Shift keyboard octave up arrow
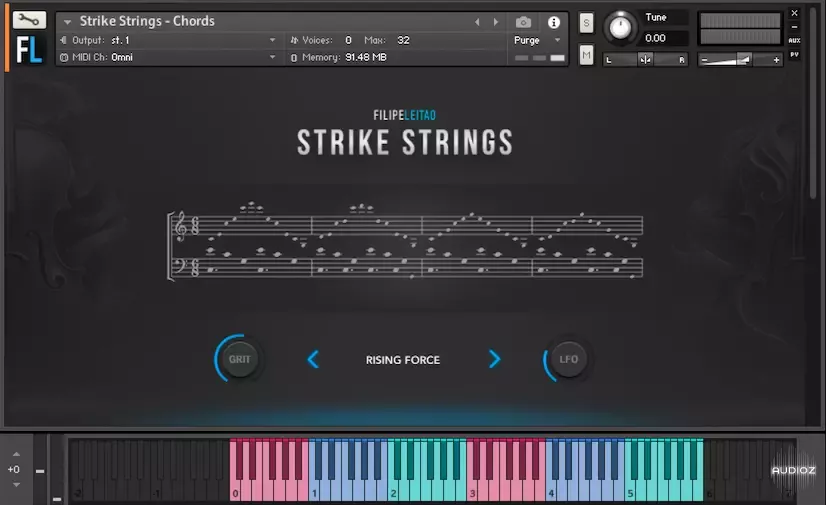 [x=16, y=454]
